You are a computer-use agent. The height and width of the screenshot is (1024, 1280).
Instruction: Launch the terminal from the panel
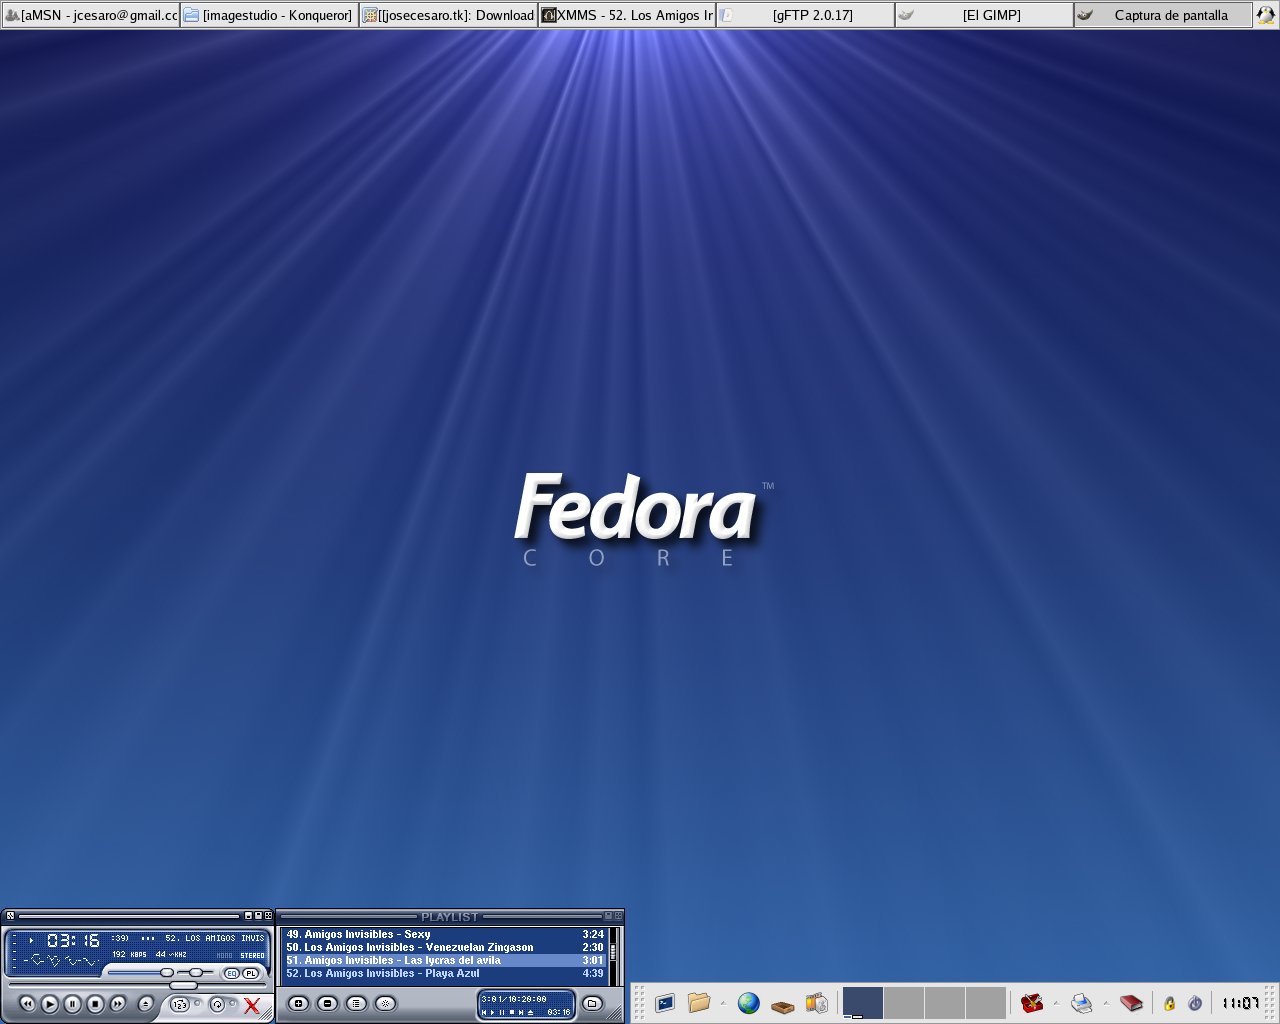point(665,1003)
